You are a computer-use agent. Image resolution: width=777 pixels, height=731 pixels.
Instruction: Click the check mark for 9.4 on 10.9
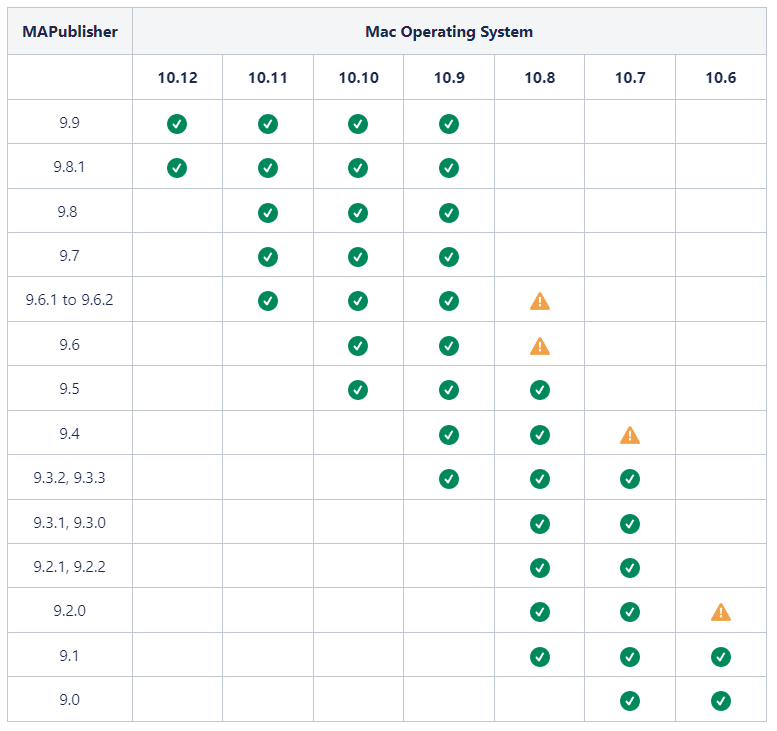449,435
